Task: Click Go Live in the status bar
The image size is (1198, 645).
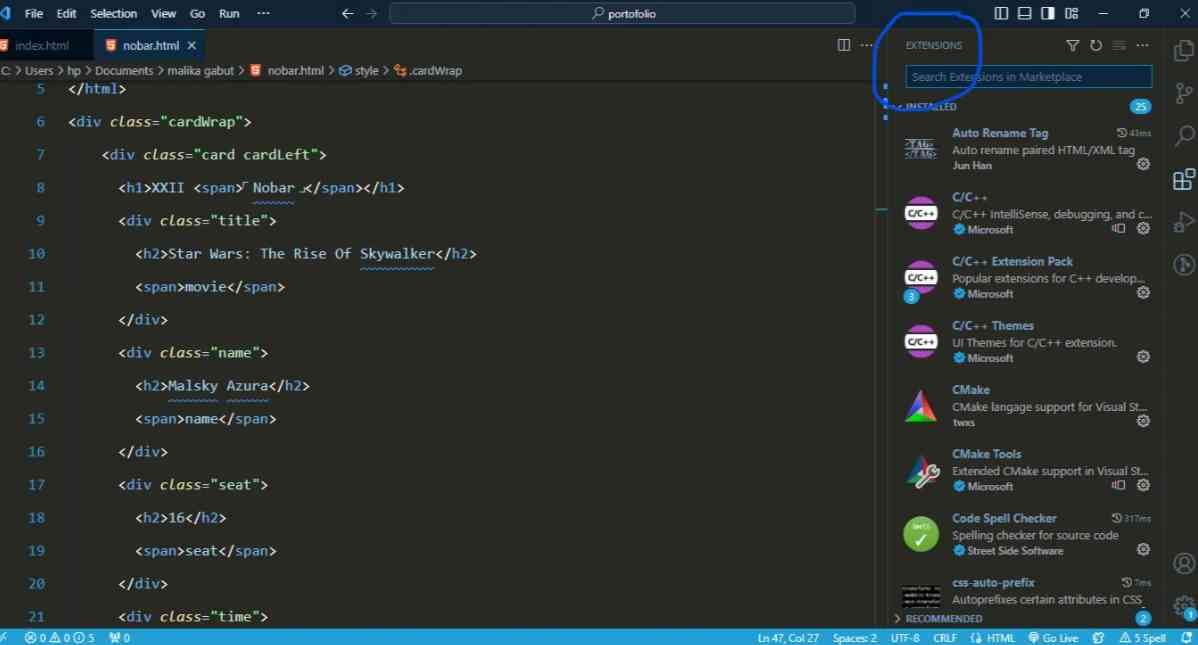Action: 1053,637
